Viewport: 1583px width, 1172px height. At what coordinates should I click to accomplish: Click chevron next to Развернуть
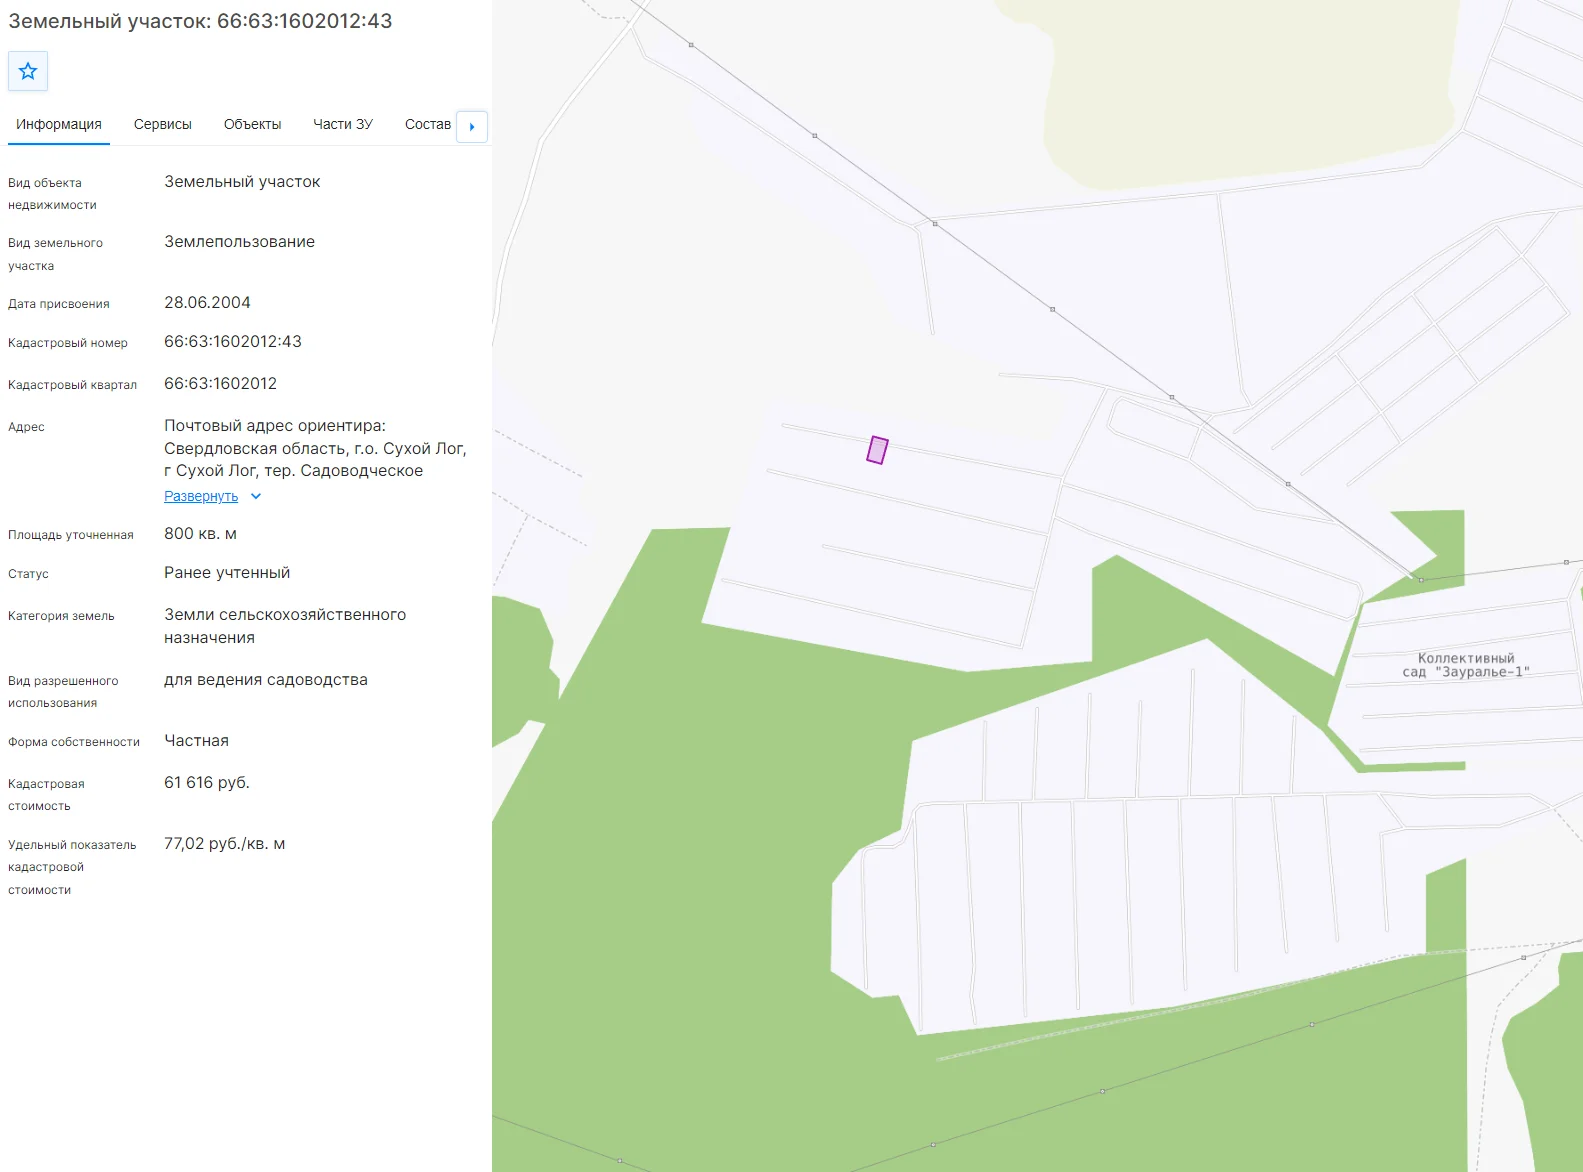[x=256, y=496]
